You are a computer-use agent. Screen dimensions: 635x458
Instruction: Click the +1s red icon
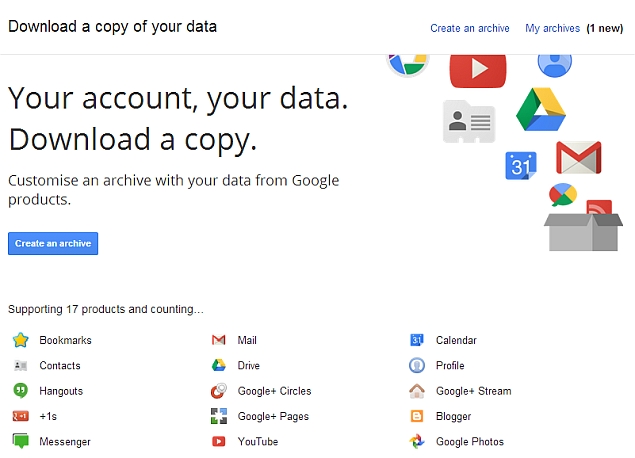(x=20, y=416)
